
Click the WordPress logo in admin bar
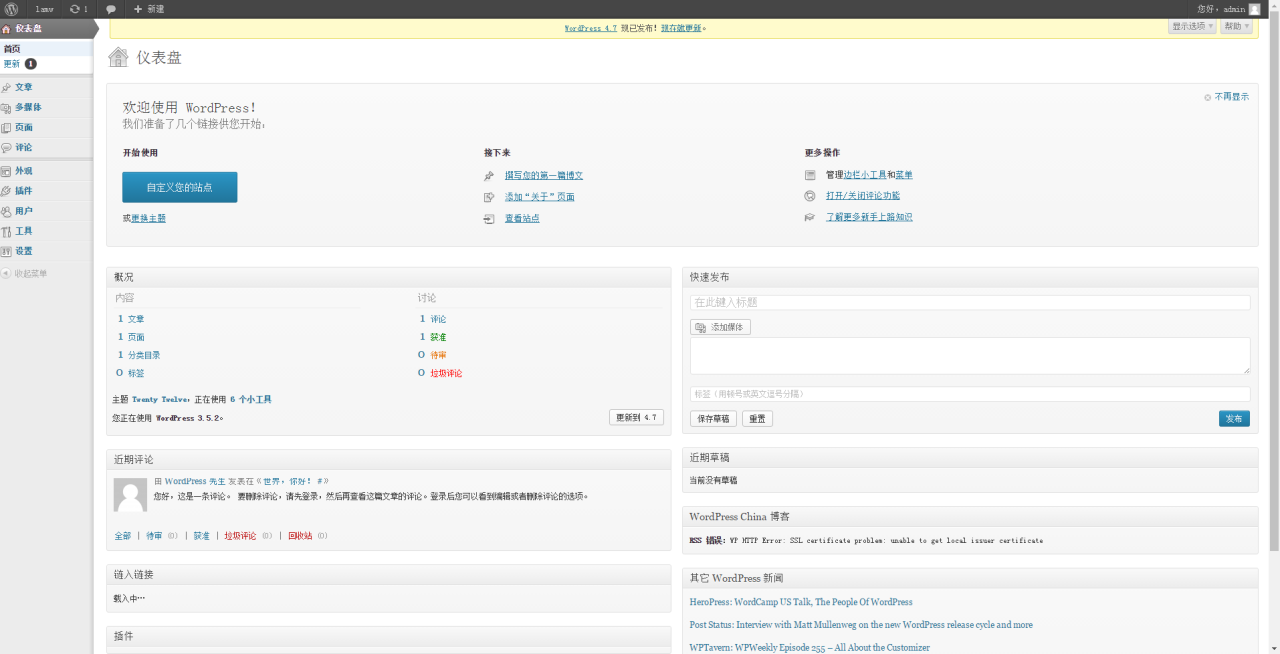coord(11,9)
